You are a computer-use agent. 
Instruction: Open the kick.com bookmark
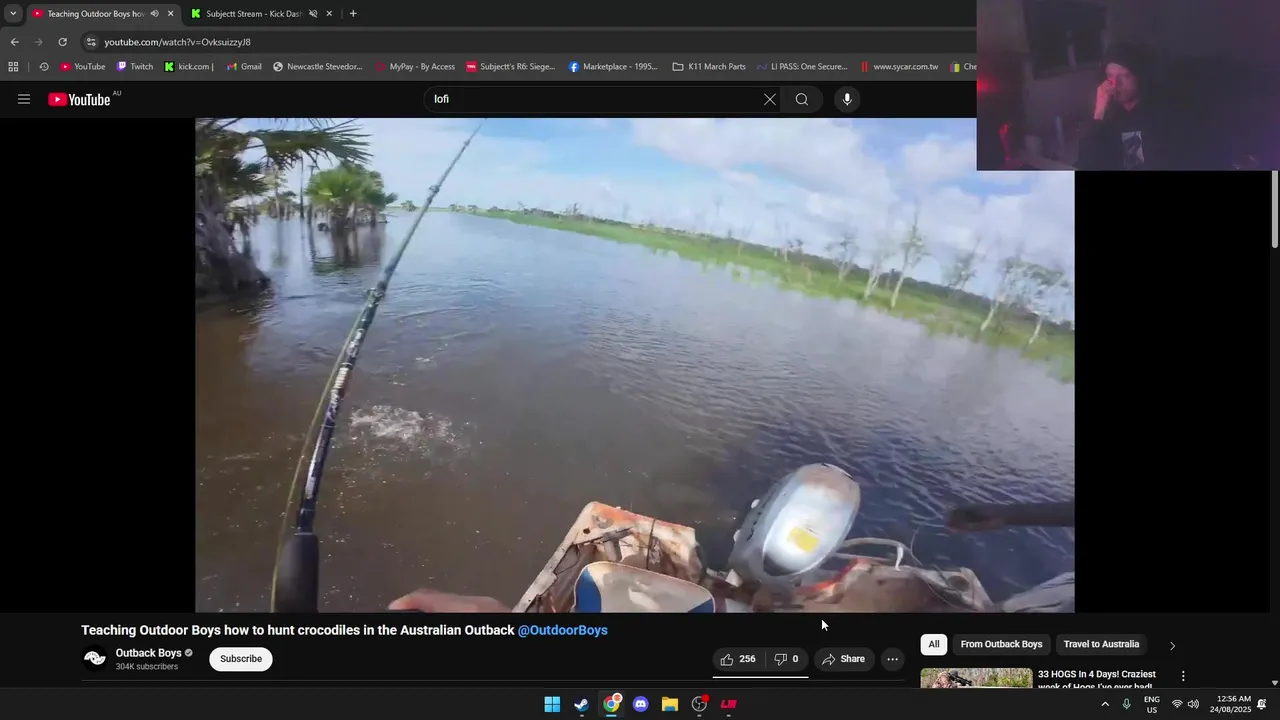[189, 67]
